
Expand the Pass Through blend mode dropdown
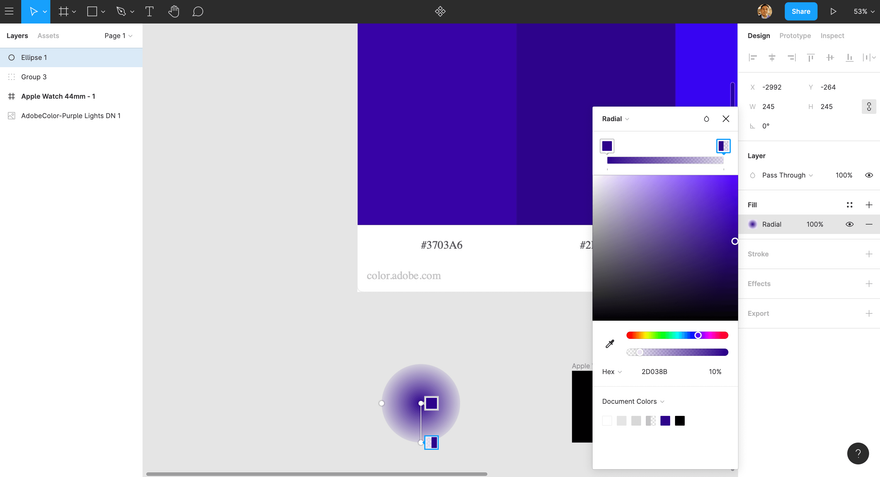pos(787,175)
